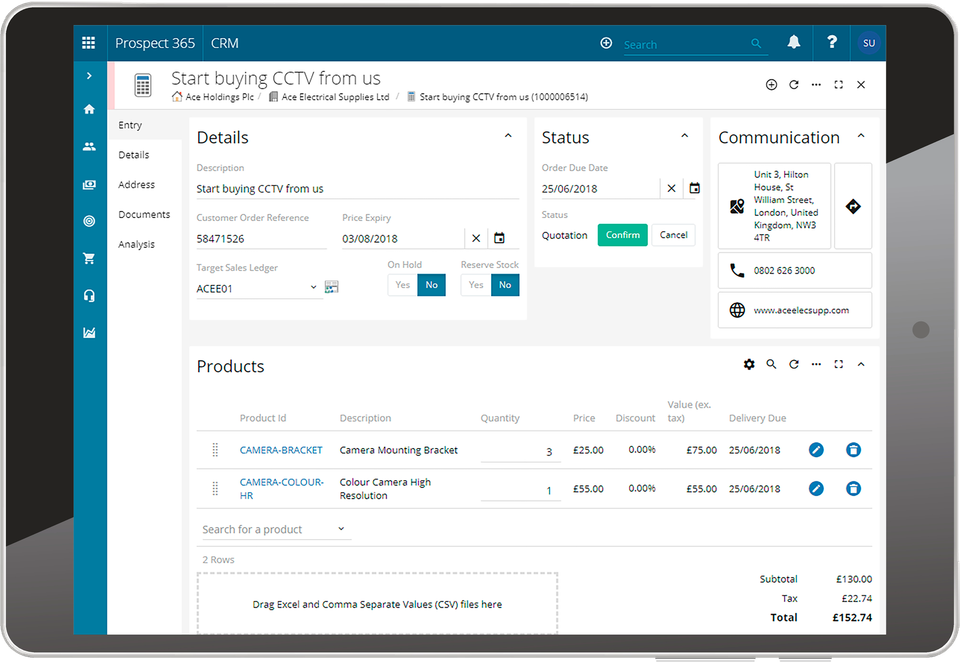The image size is (960, 662).
Task: Click the add icon in quote header
Action: click(x=771, y=85)
